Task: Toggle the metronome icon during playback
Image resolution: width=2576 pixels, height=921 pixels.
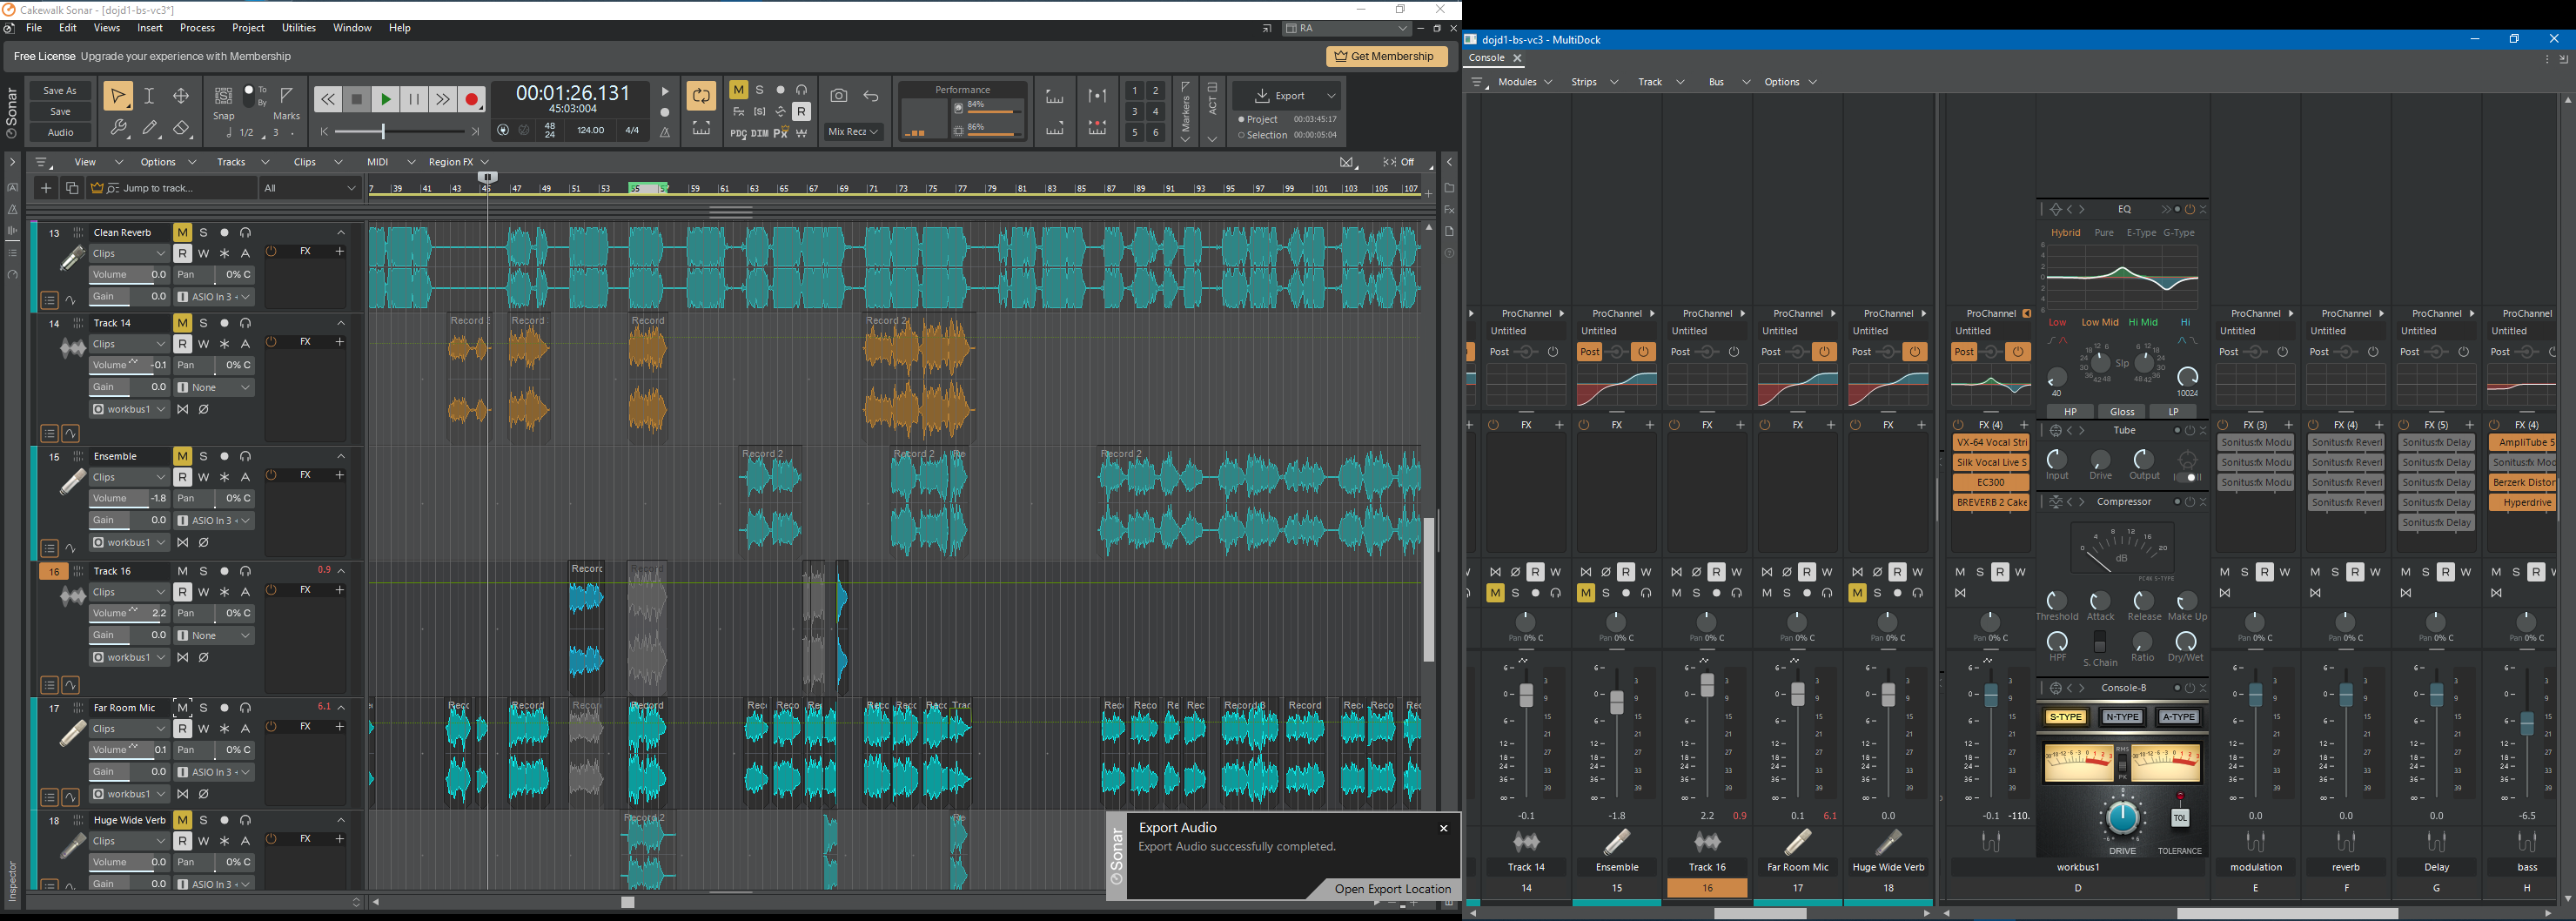Action: click(x=665, y=132)
